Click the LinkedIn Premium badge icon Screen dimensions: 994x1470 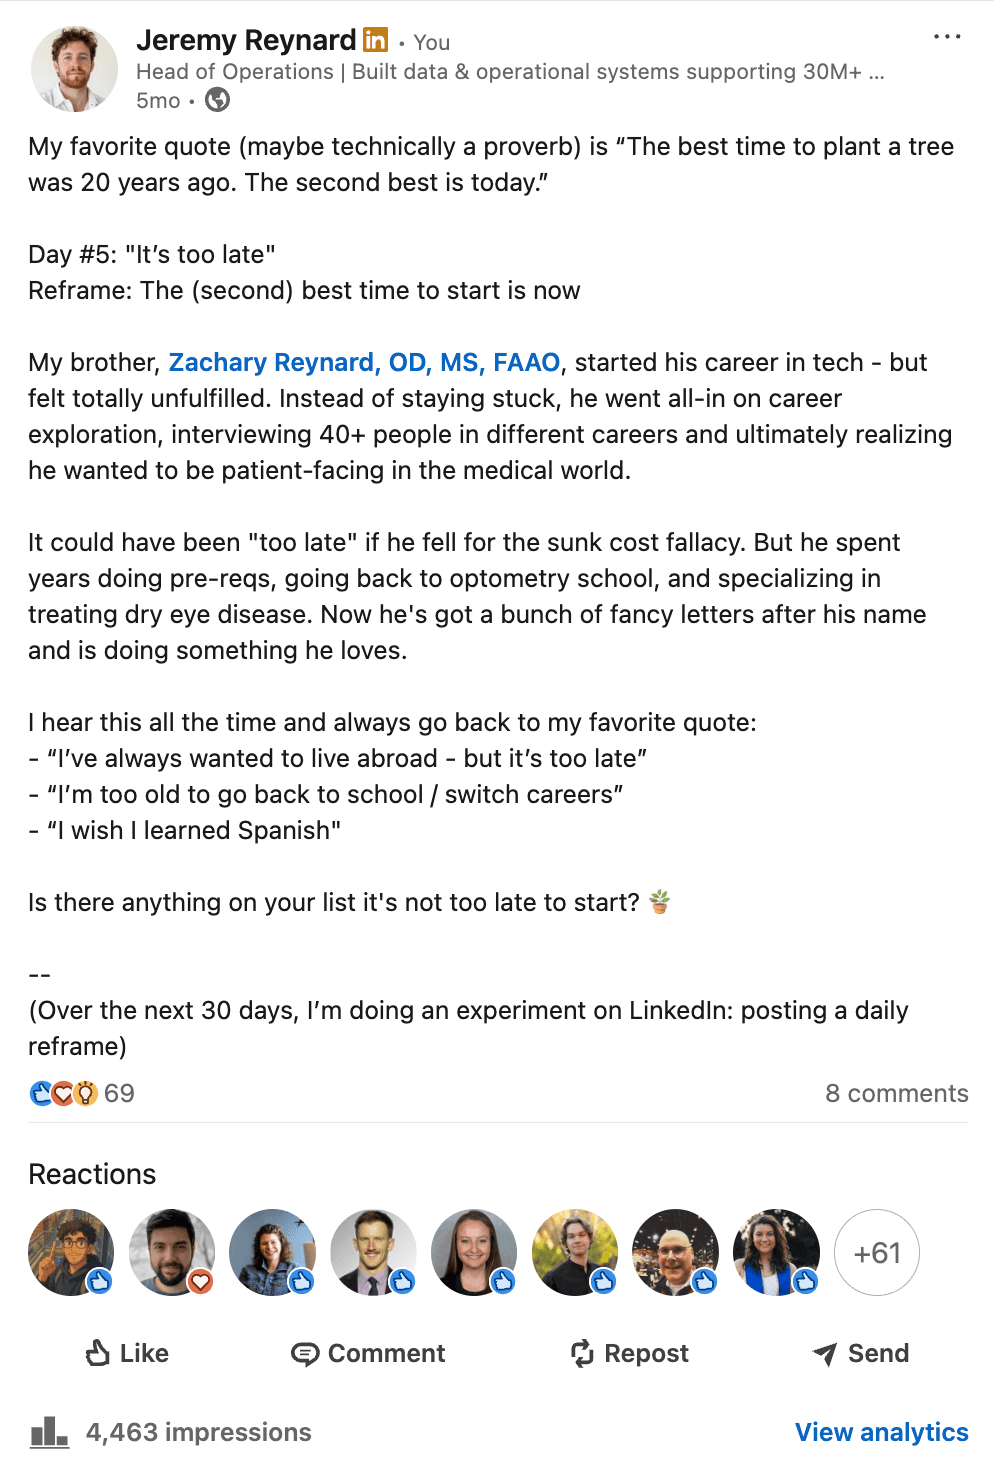(375, 40)
